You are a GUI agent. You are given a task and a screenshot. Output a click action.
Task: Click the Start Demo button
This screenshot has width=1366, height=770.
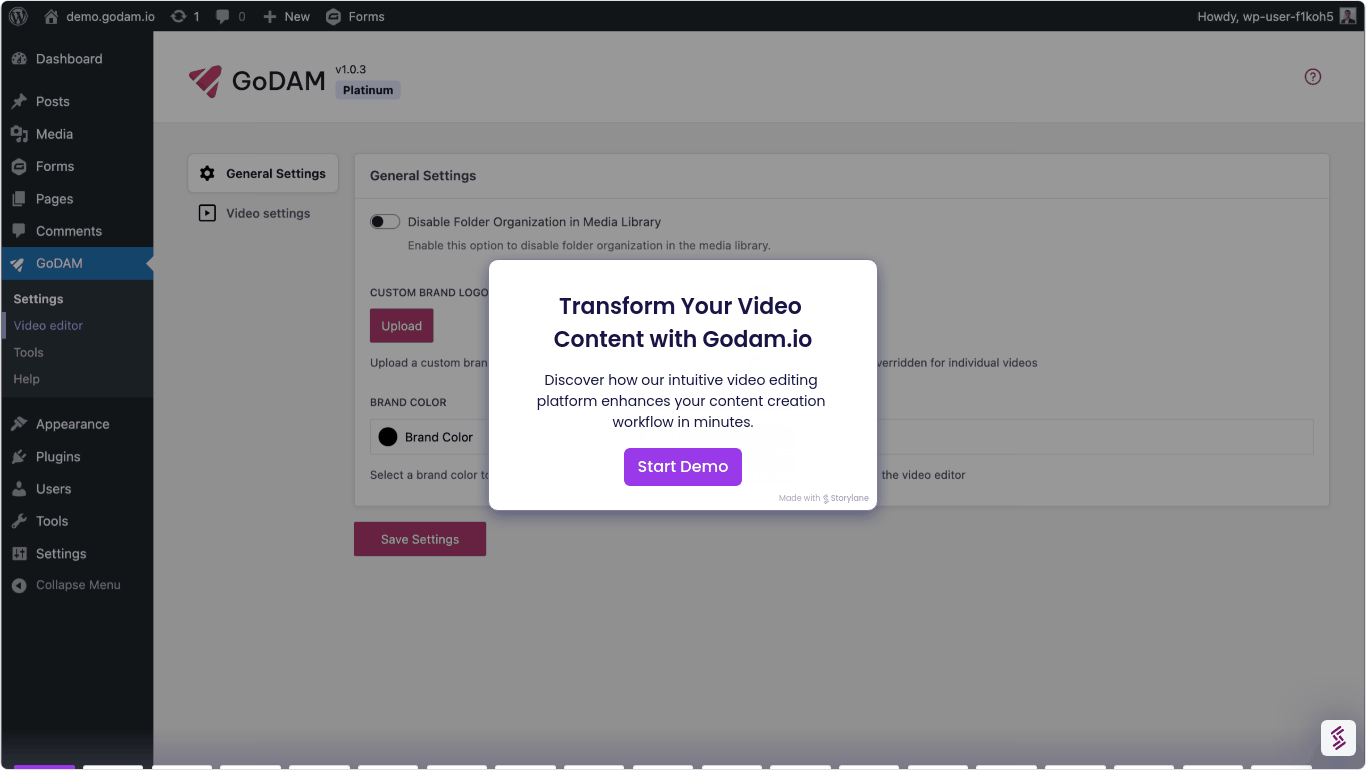click(x=683, y=467)
